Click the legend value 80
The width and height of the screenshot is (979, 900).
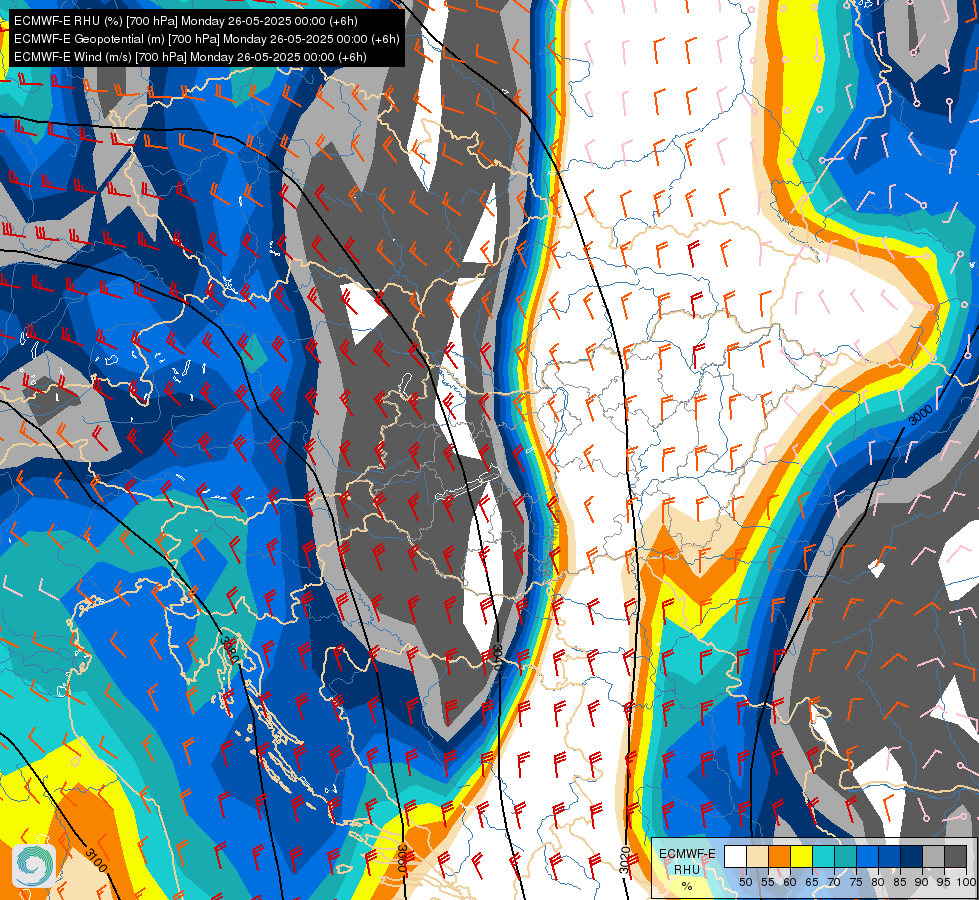(x=878, y=882)
